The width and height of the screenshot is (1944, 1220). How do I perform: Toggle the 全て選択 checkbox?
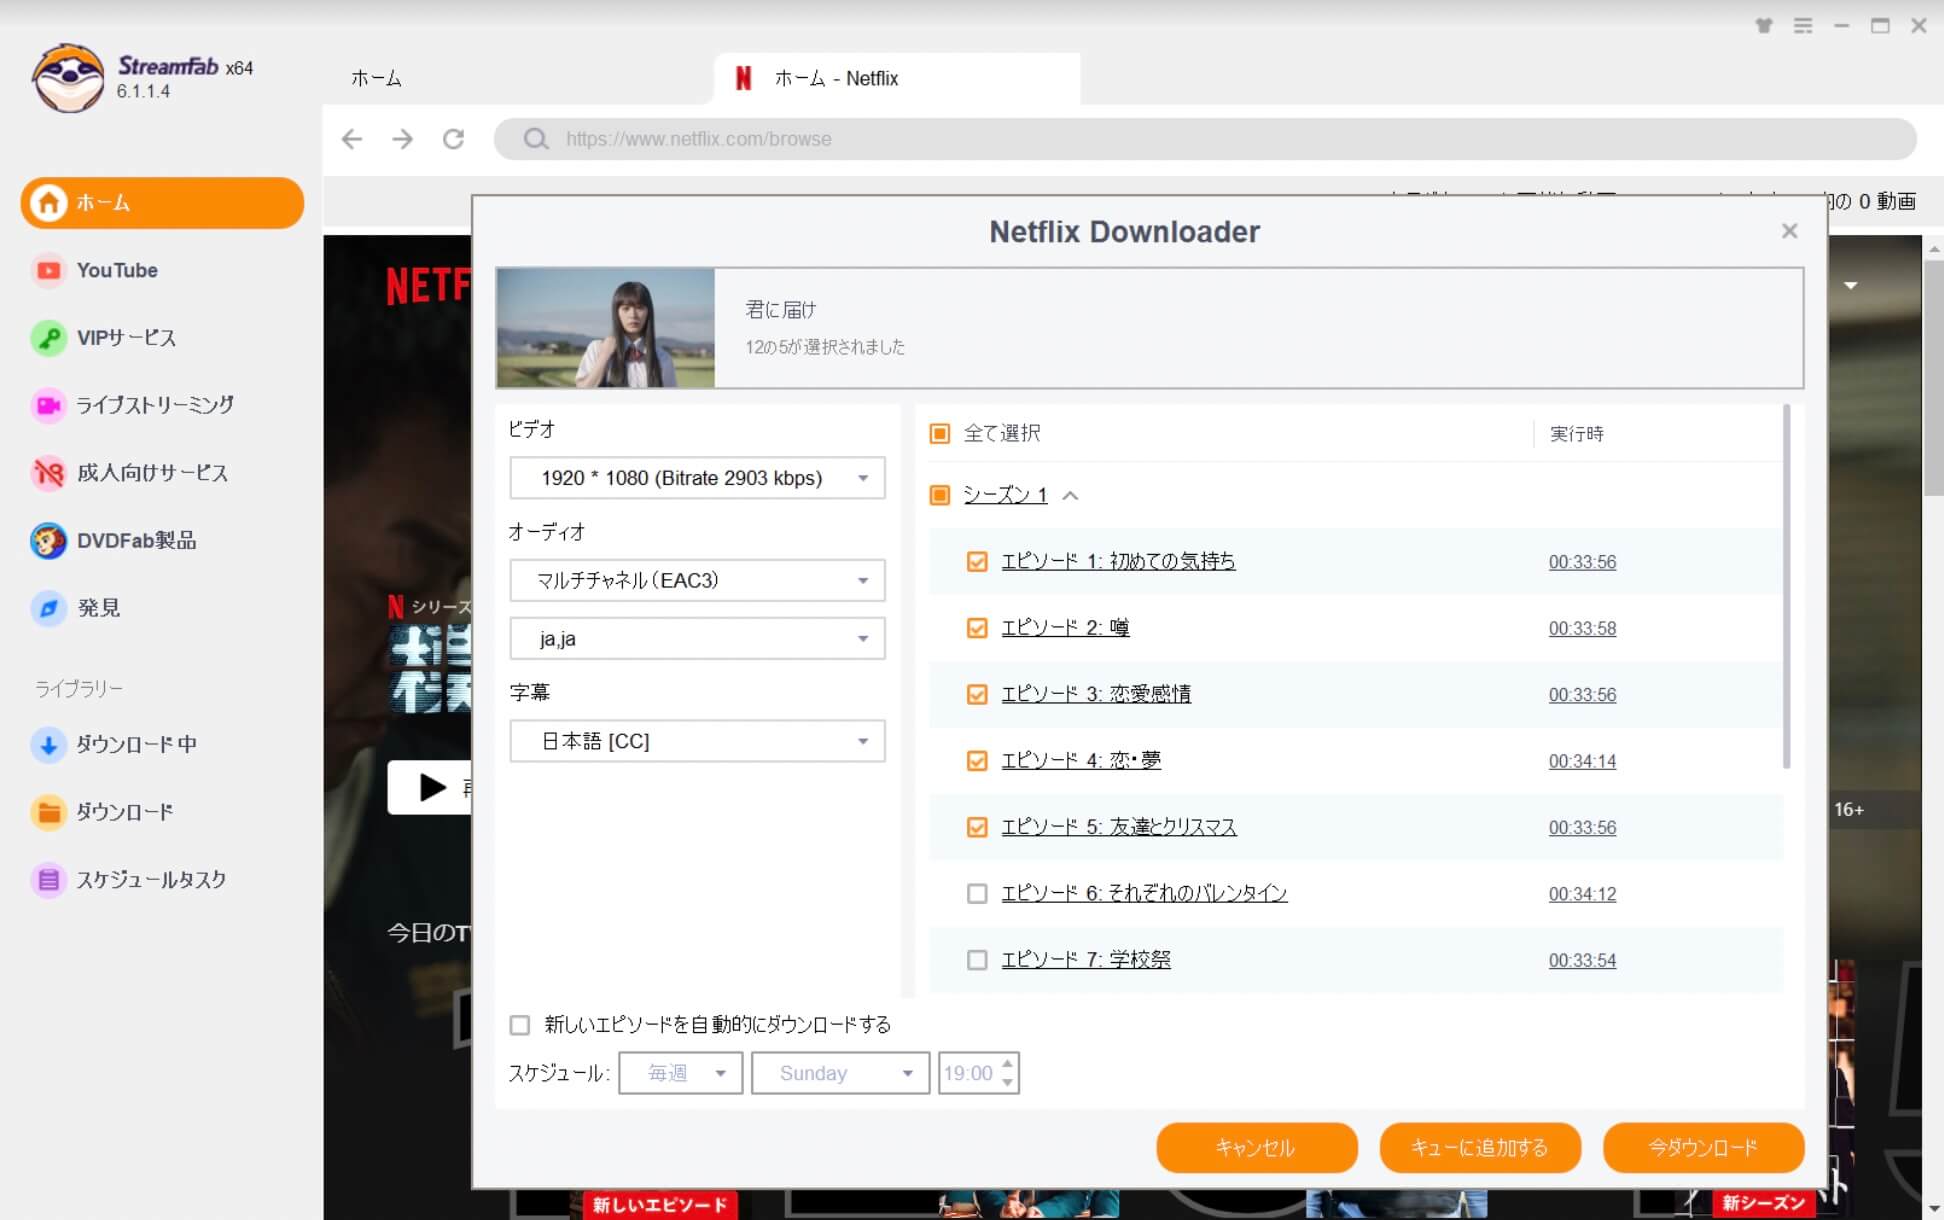click(939, 433)
